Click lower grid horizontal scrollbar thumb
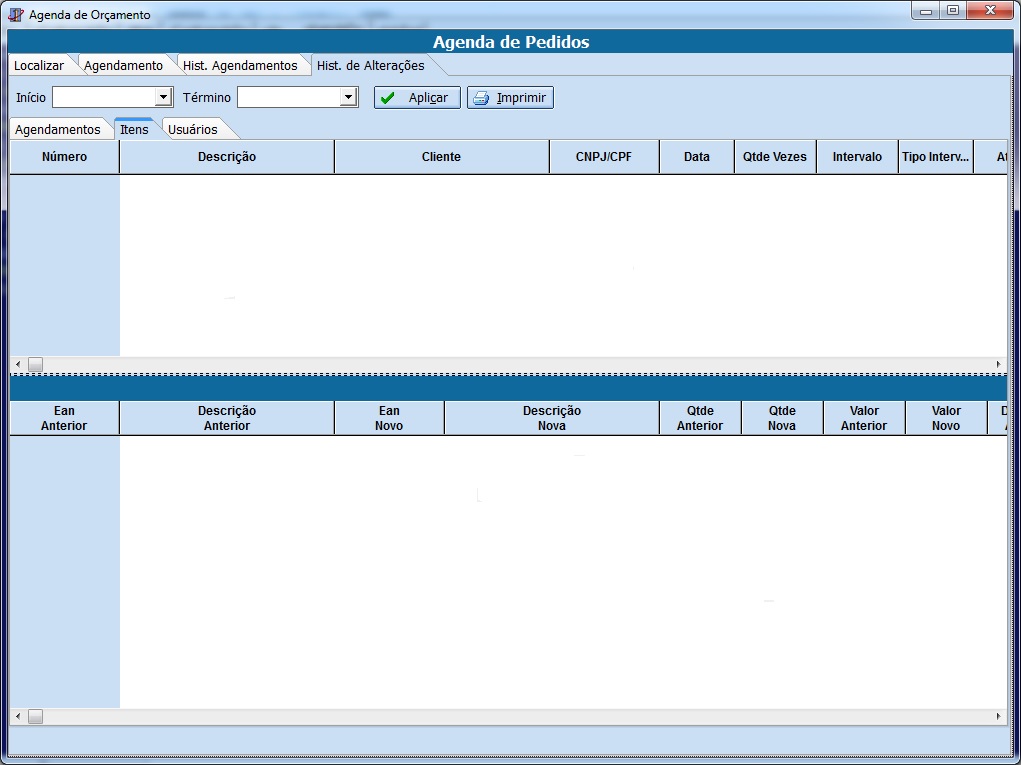 [x=35, y=717]
